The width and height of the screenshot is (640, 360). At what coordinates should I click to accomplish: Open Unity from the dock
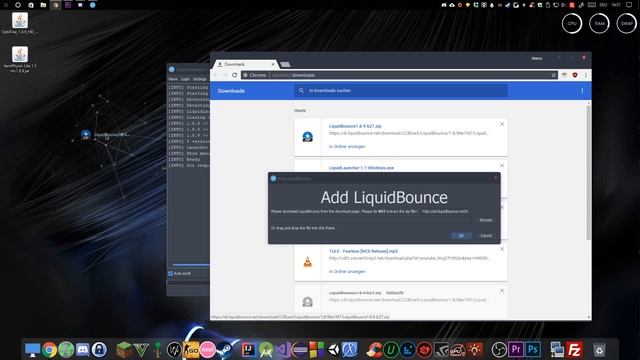(333, 350)
